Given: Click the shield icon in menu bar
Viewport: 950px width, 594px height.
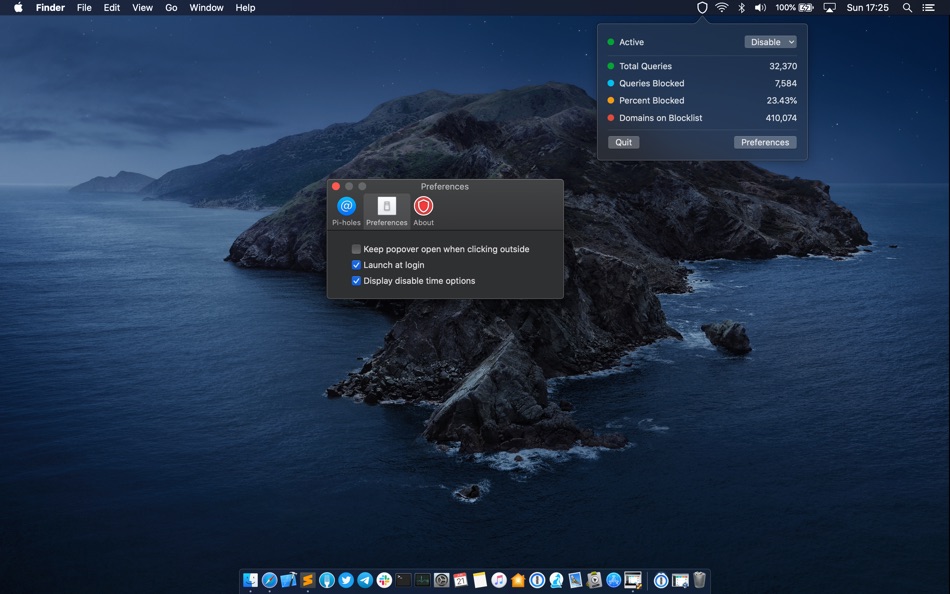Looking at the screenshot, I should (x=702, y=8).
